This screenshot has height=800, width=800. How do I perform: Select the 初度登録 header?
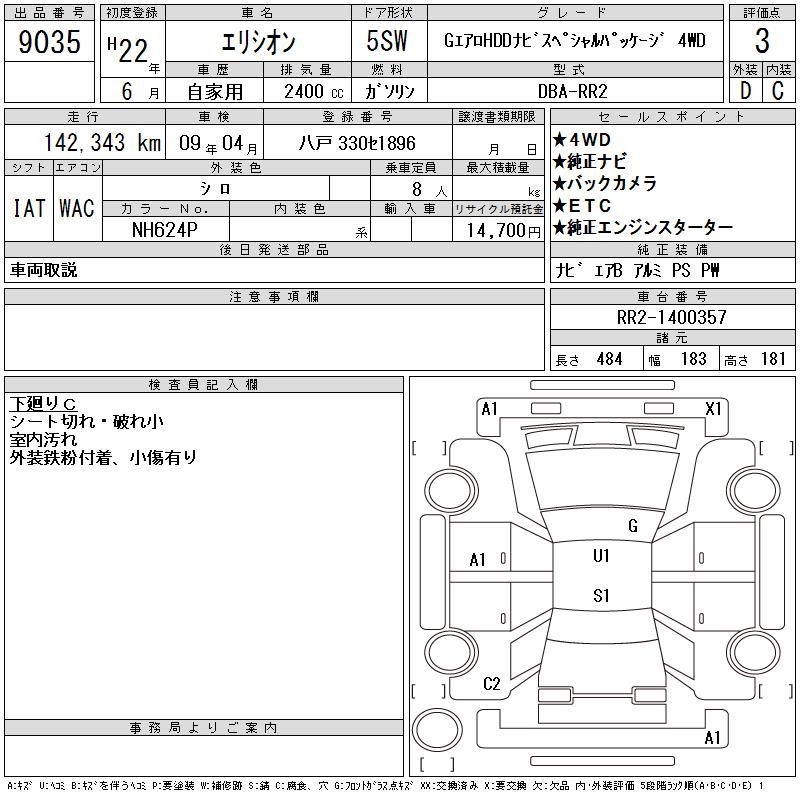pyautogui.click(x=133, y=13)
